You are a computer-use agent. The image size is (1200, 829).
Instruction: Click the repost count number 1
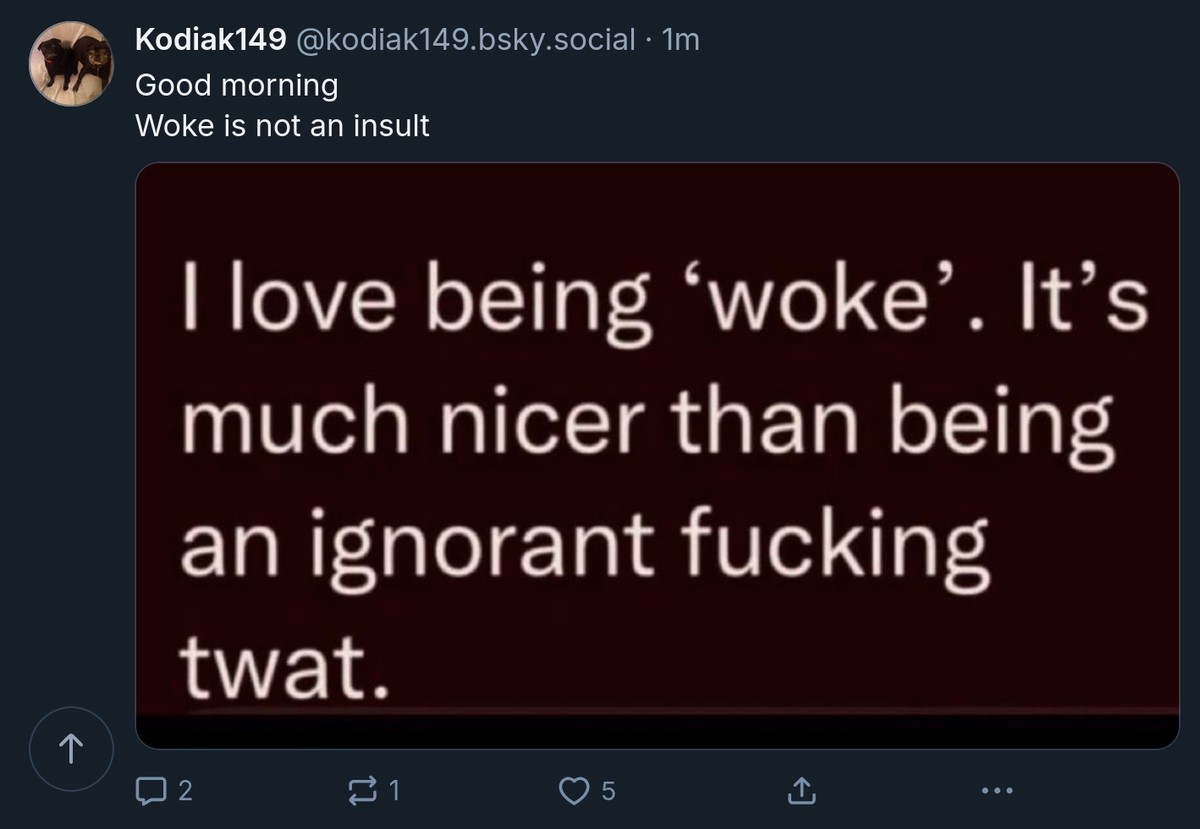pyautogui.click(x=395, y=792)
